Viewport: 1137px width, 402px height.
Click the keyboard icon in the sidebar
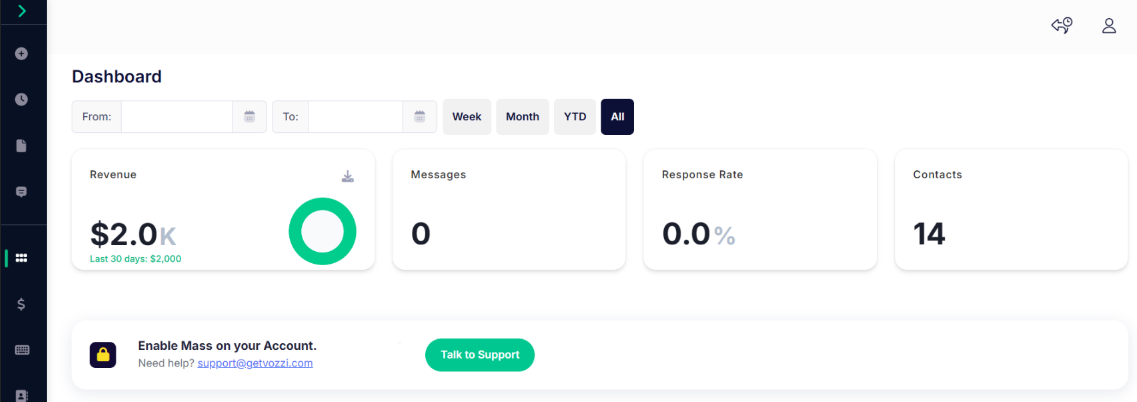[22, 350]
